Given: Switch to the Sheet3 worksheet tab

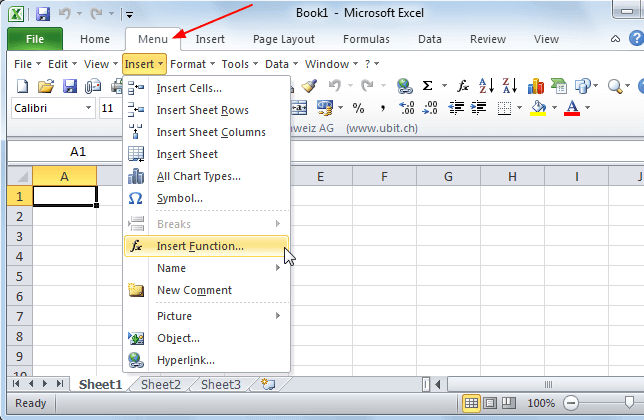Looking at the screenshot, I should tap(221, 384).
